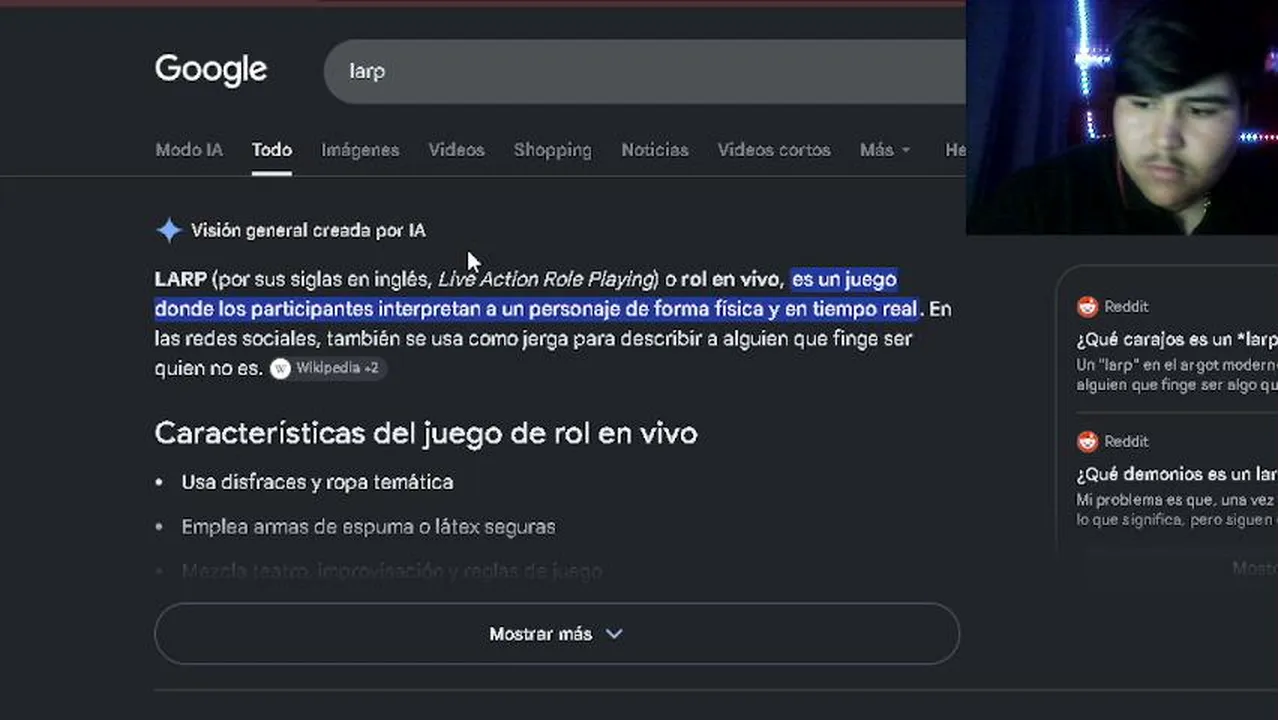
Task: Click the first Reddit icon, above "¿Qué carajos"
Action: tap(1087, 307)
